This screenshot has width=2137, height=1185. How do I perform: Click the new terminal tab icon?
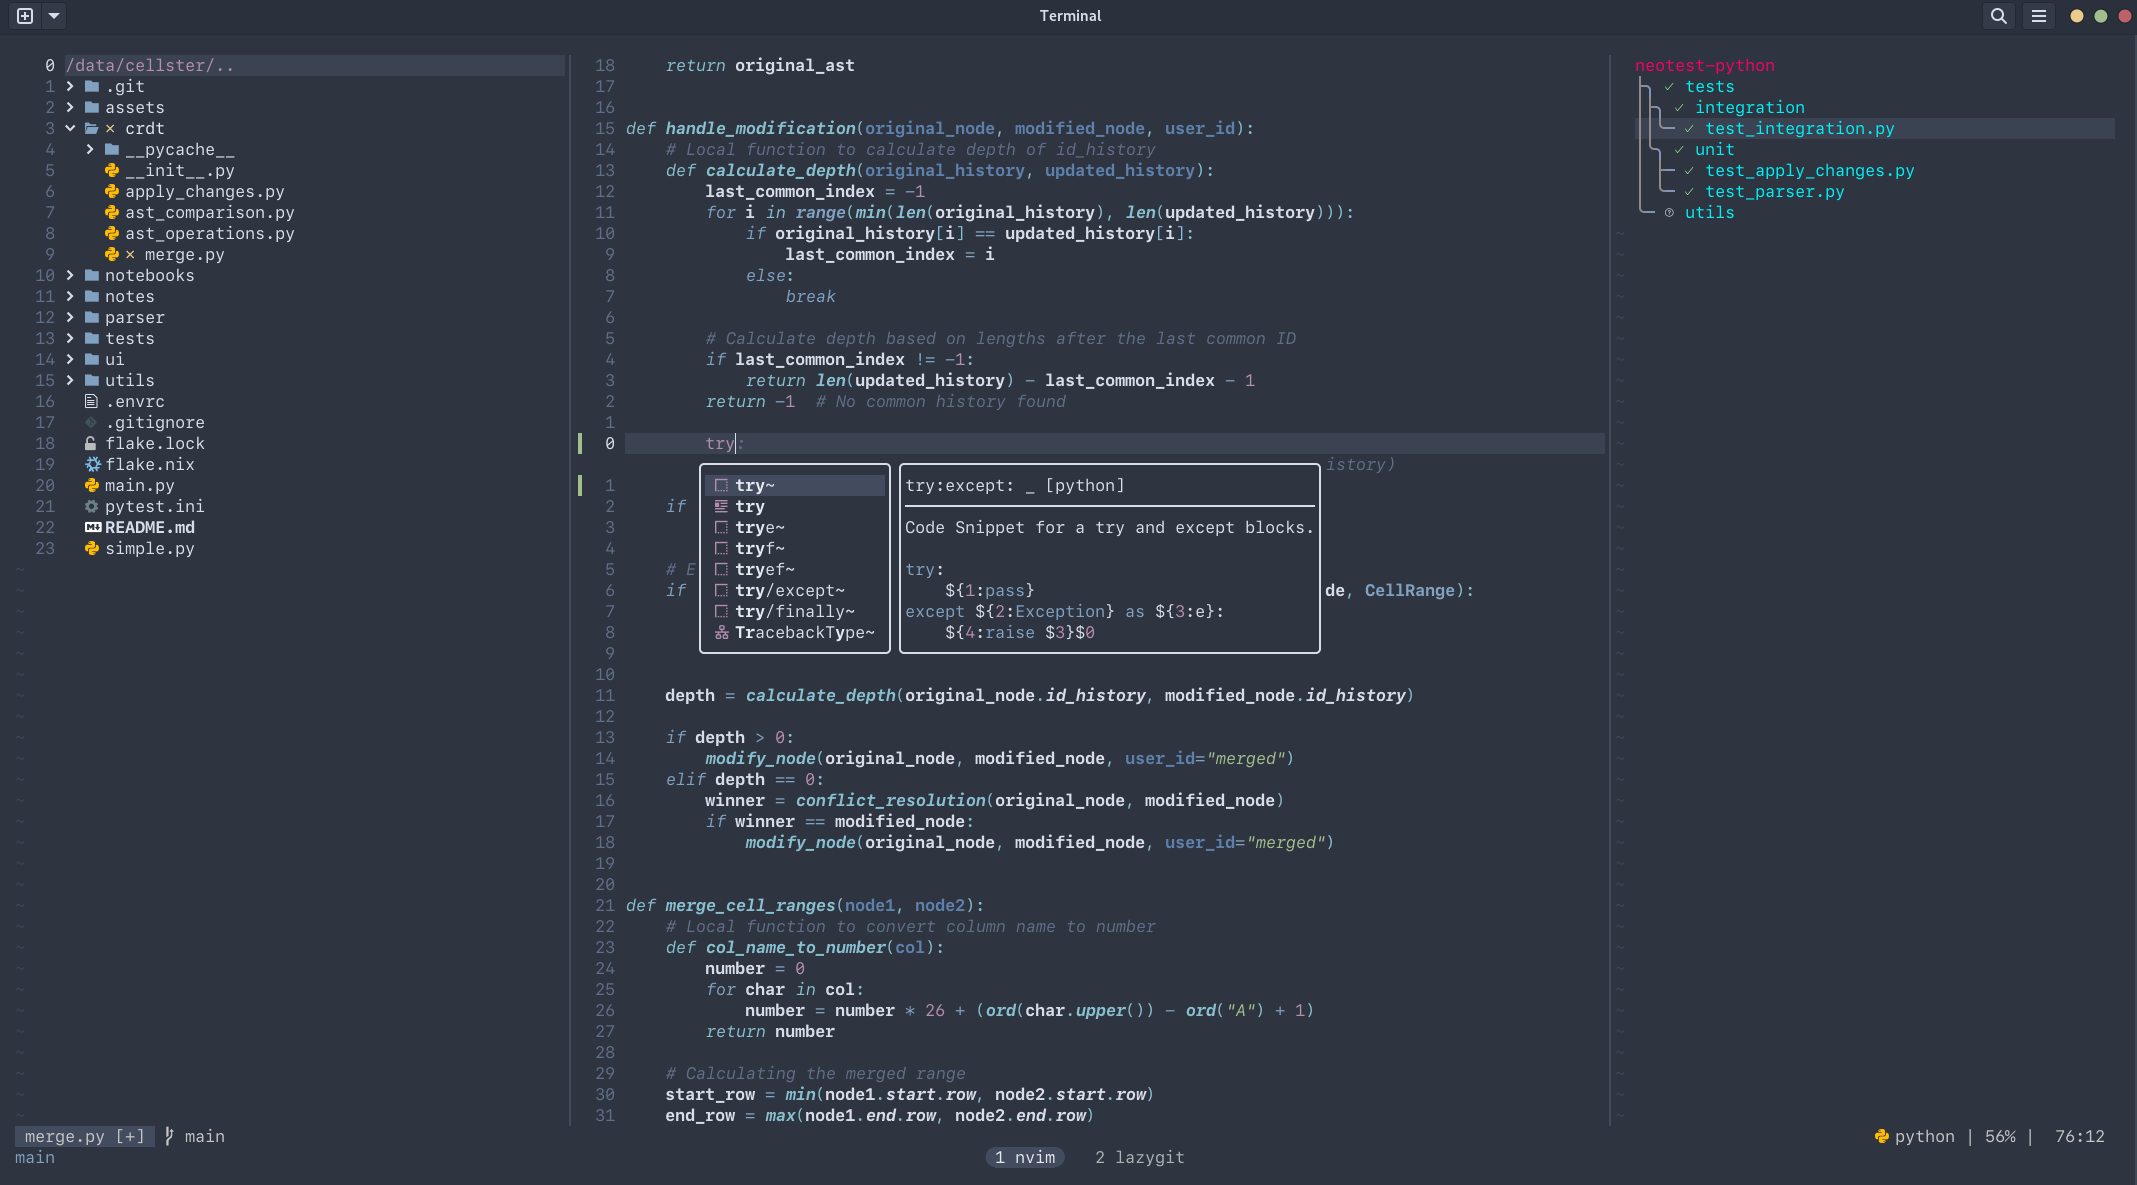click(x=25, y=16)
